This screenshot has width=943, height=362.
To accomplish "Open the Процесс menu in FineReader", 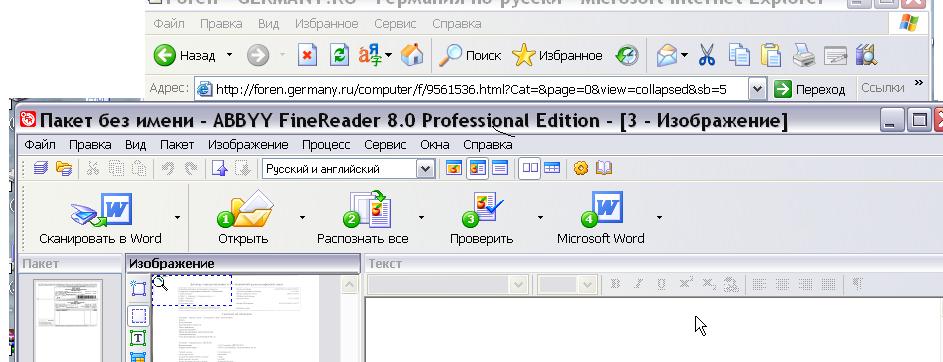I will click(326, 144).
